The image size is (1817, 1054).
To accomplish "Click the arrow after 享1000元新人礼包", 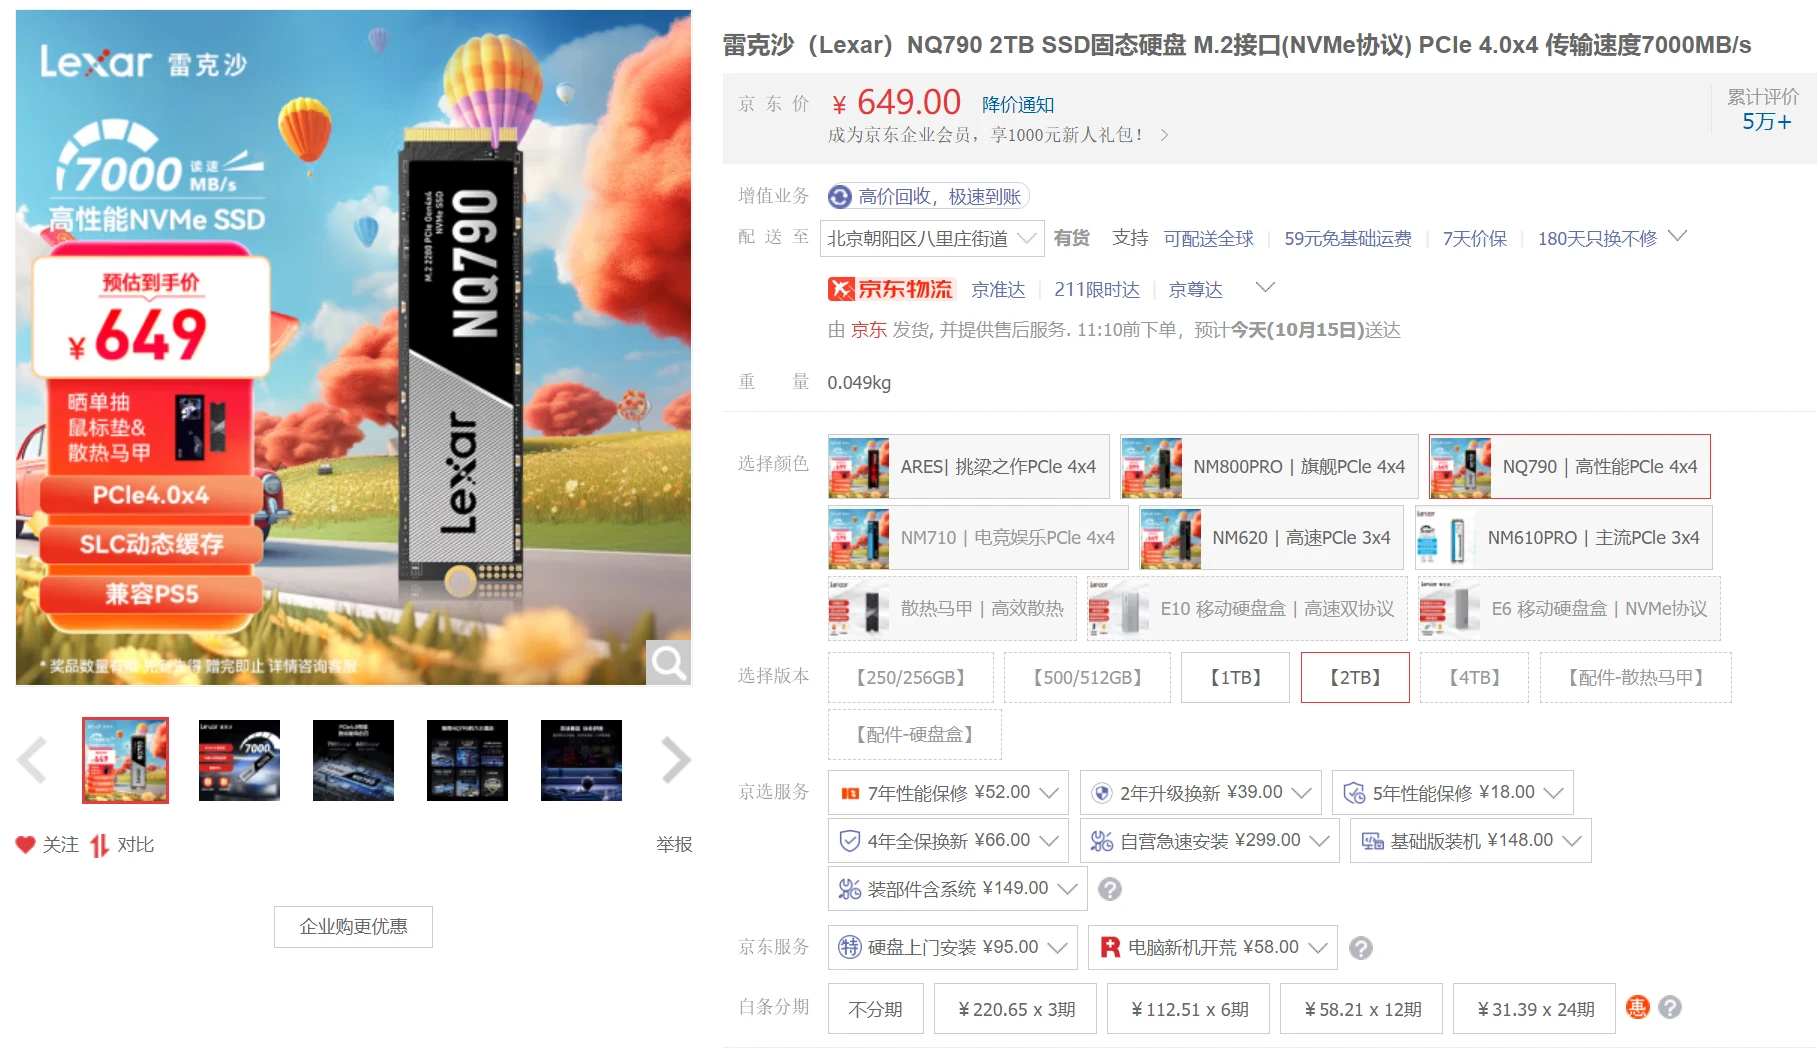I will coord(1164,135).
